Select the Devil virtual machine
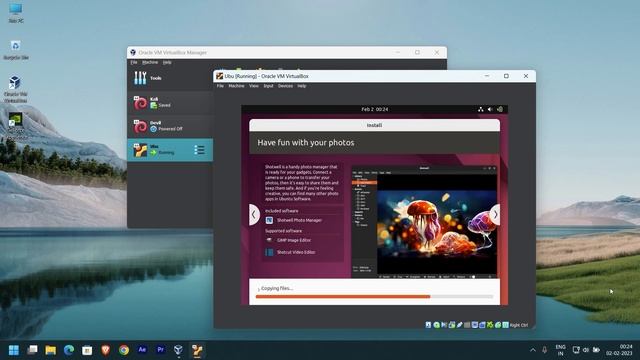Image resolution: width=640 pixels, height=360 pixels. click(170, 126)
